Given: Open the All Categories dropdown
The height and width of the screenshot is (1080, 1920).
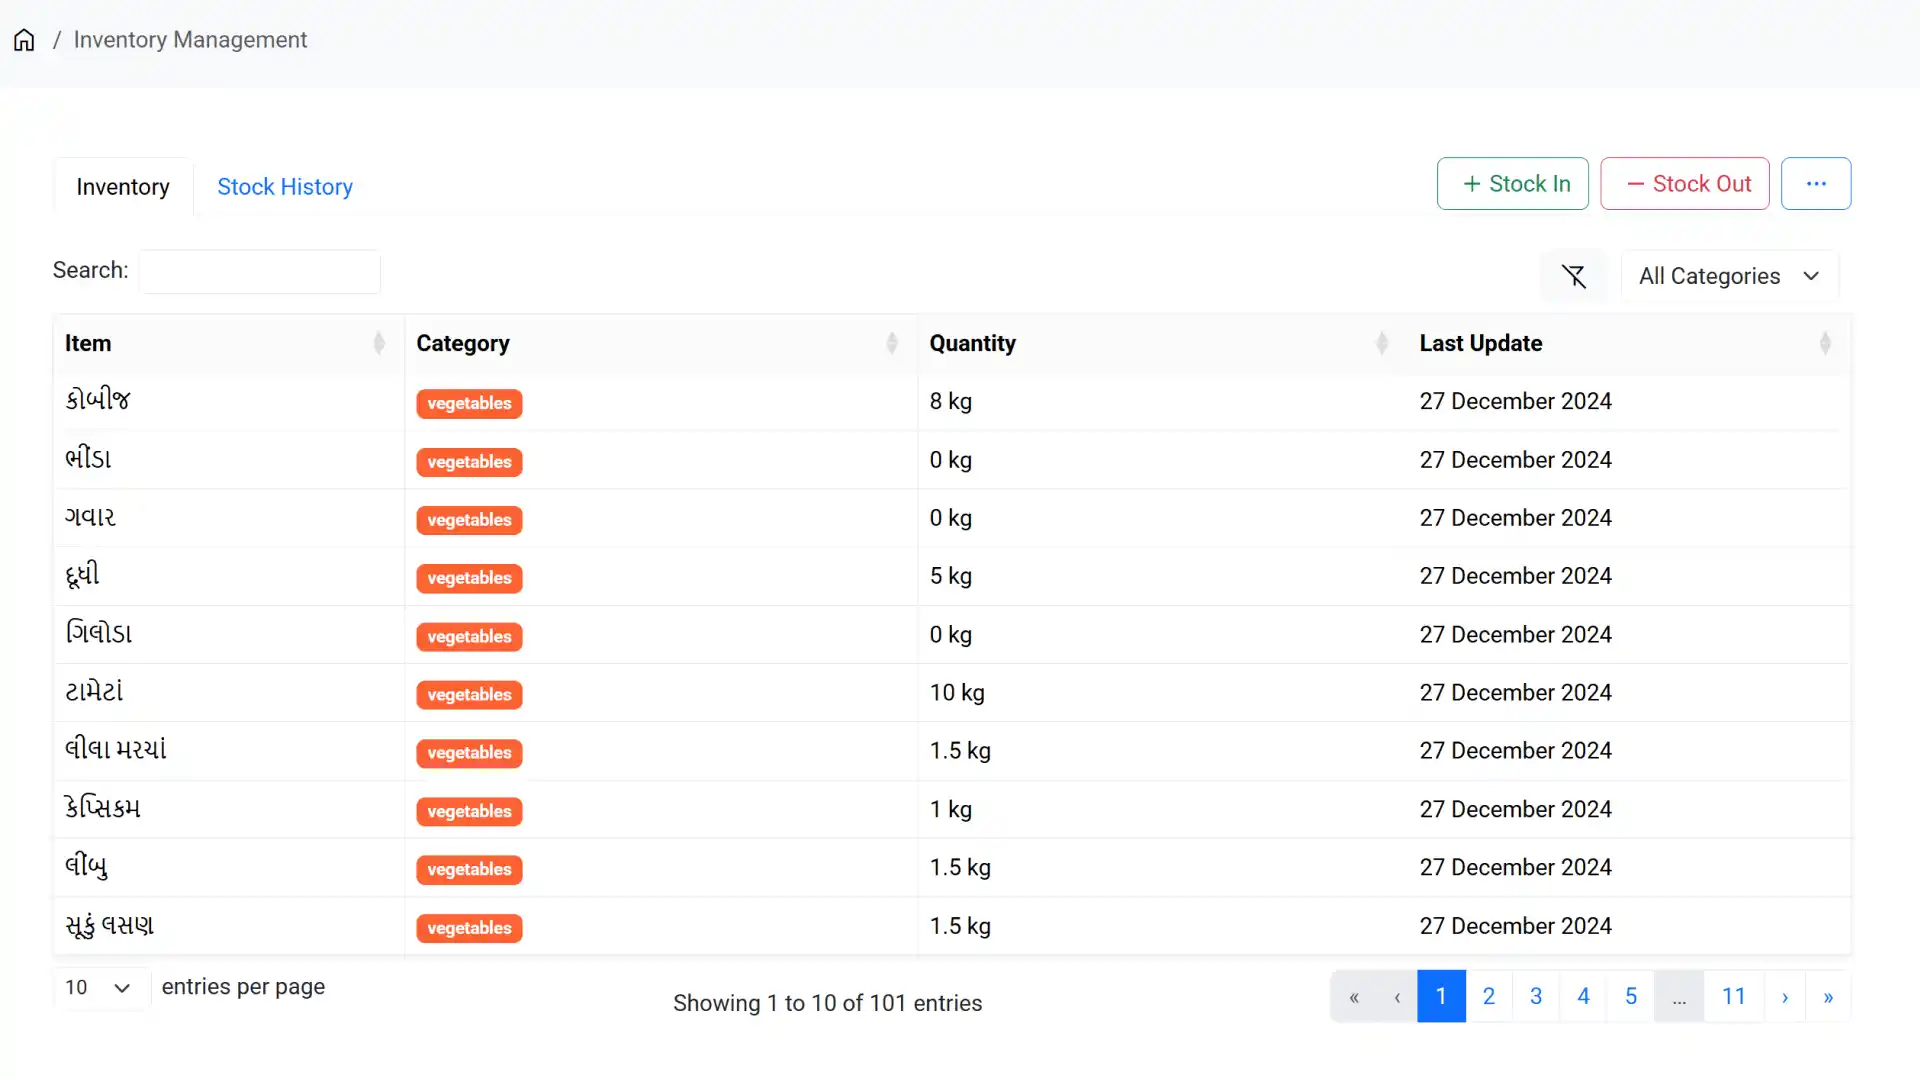Looking at the screenshot, I should point(1729,276).
